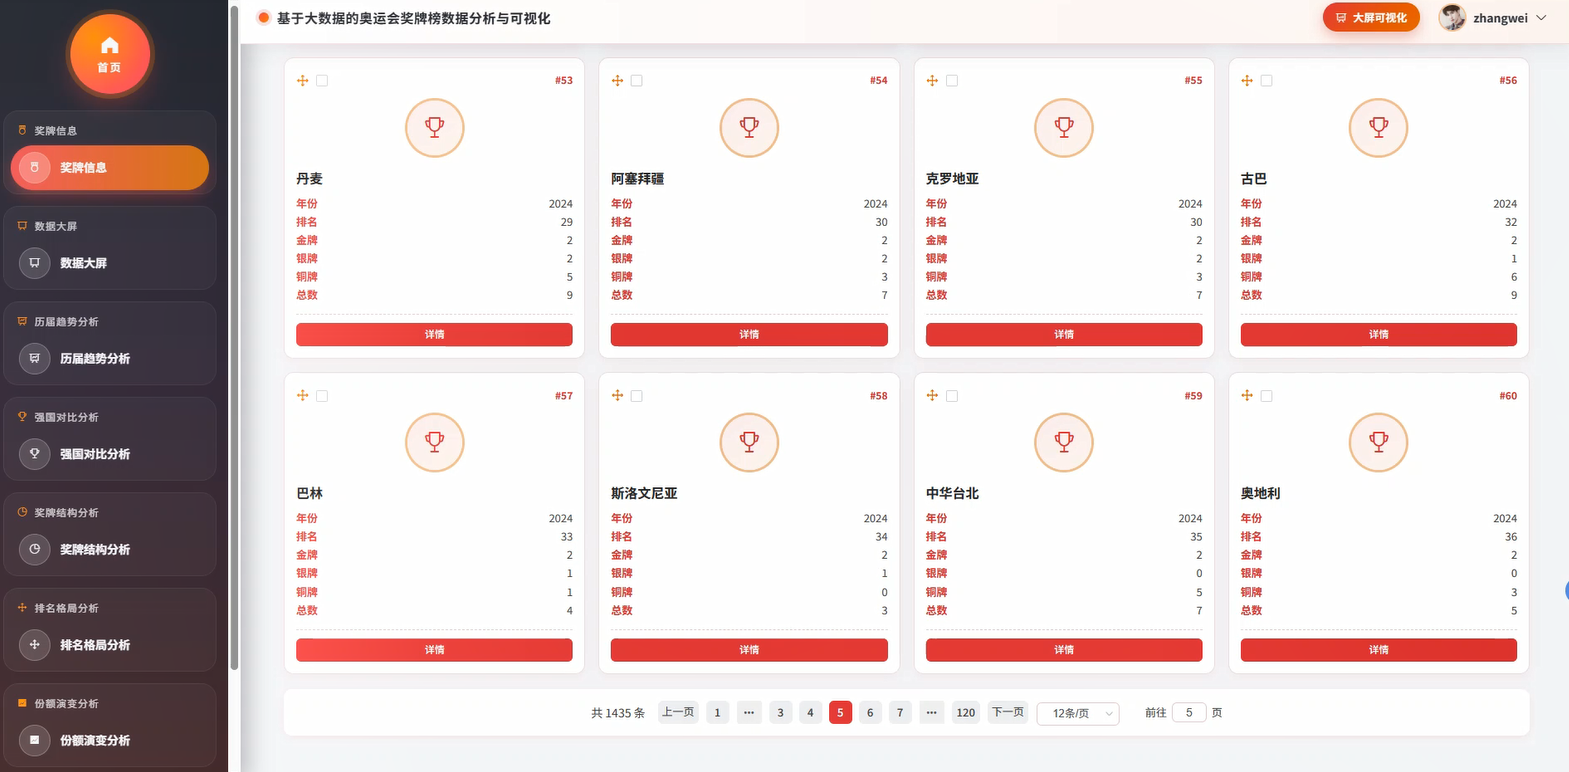Click the trophy icon on 阿塞拜疆 card
Viewport: 1569px width, 772px height.
pos(749,127)
